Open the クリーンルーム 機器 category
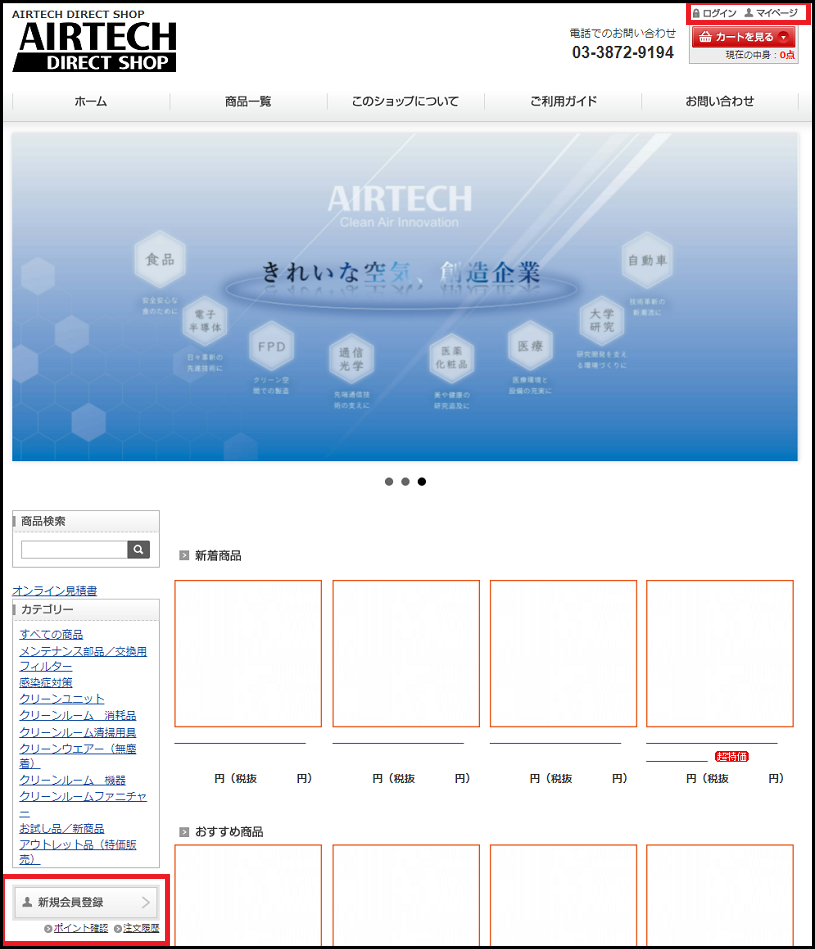 (73, 780)
